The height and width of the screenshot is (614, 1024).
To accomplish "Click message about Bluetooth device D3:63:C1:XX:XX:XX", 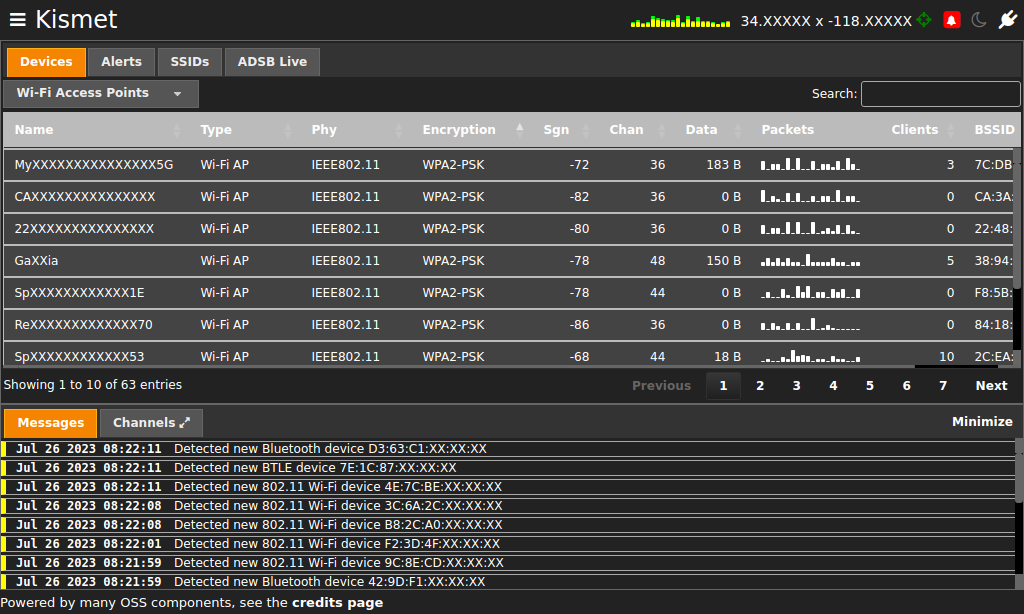I will [508, 449].
